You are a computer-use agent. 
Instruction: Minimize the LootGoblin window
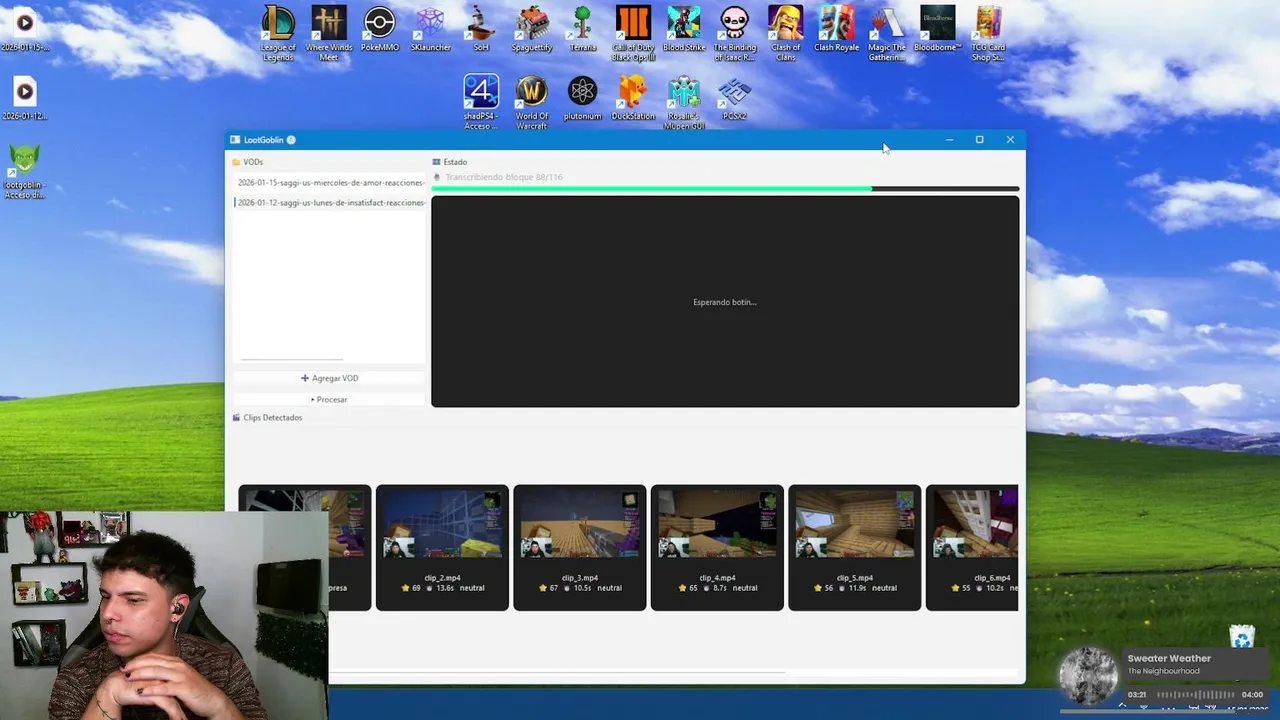click(x=949, y=140)
